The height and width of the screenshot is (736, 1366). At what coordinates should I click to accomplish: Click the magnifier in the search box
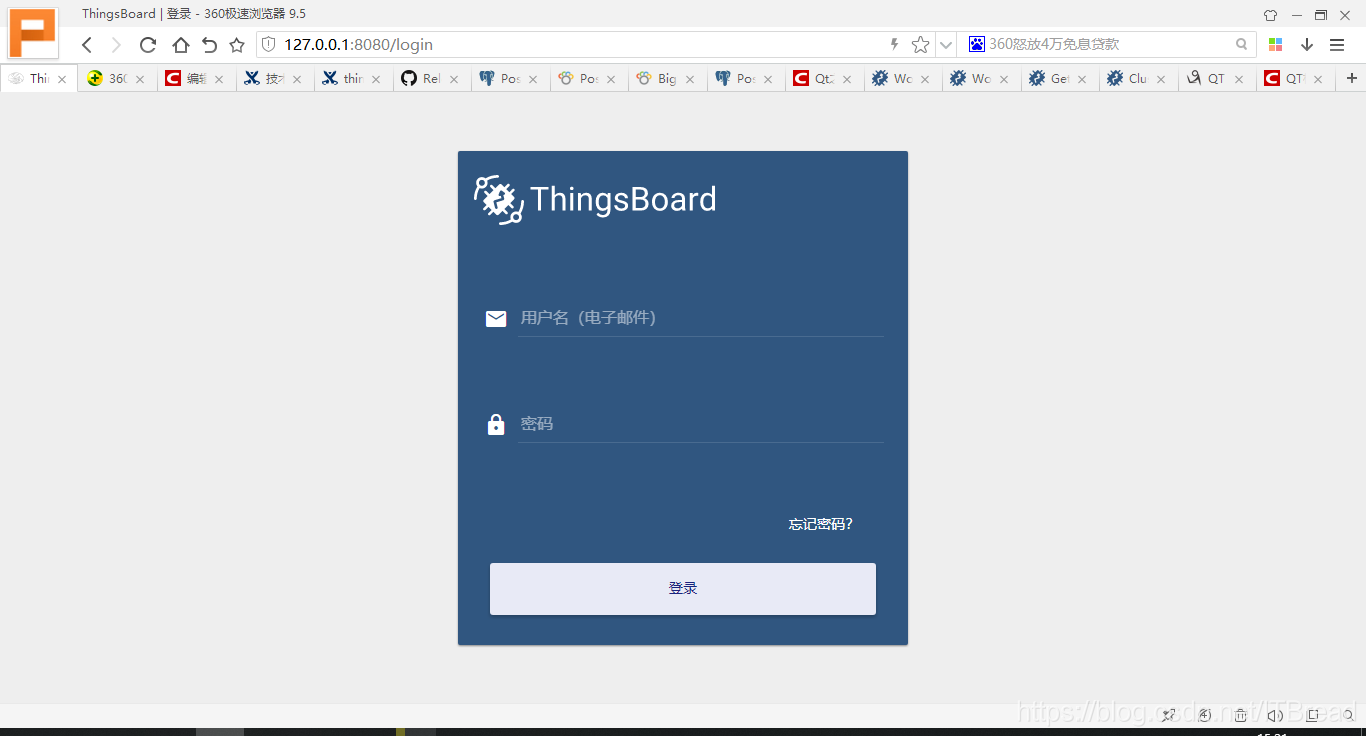(1241, 44)
